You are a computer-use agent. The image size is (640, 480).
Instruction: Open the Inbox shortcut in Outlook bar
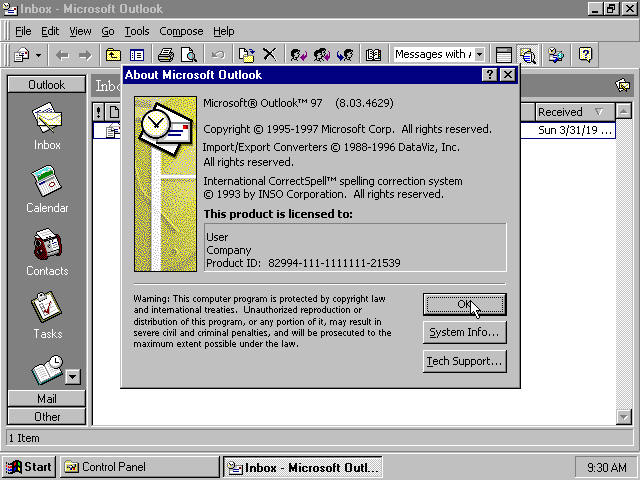(x=46, y=126)
